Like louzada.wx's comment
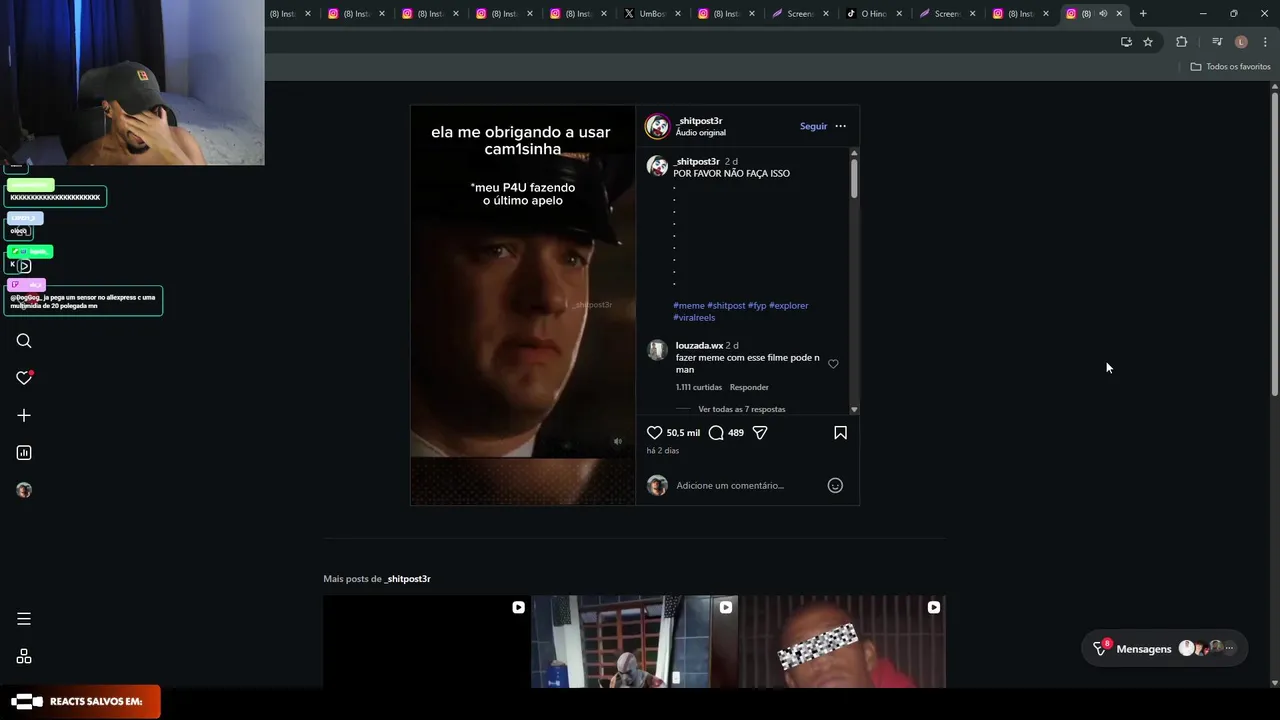The width and height of the screenshot is (1280, 720). (833, 364)
